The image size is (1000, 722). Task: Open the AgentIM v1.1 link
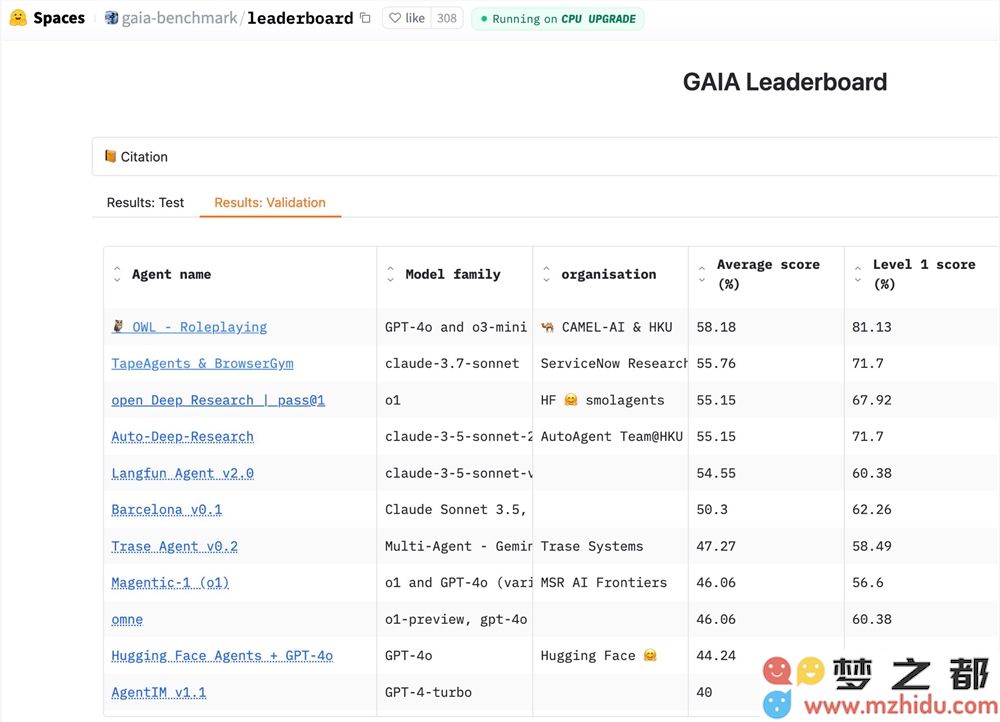[159, 693]
